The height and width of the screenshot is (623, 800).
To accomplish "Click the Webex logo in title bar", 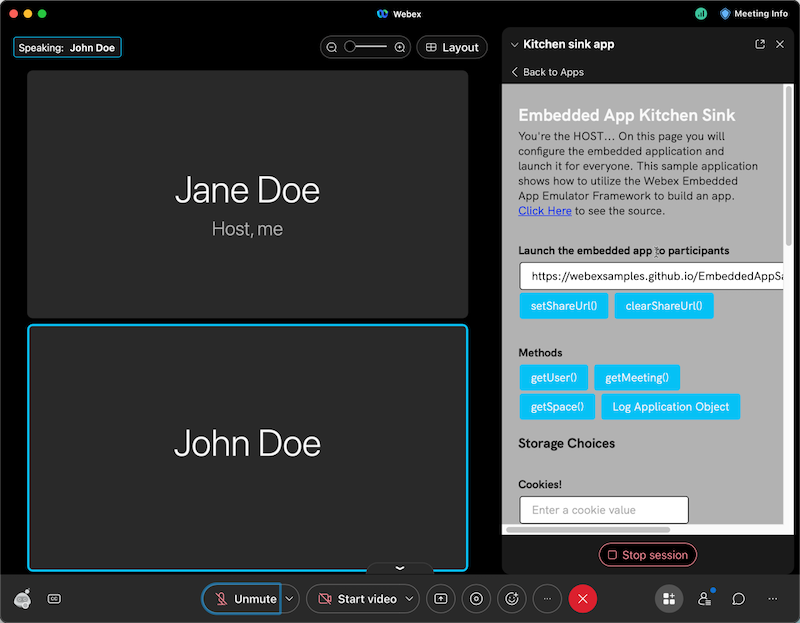I will [382, 14].
